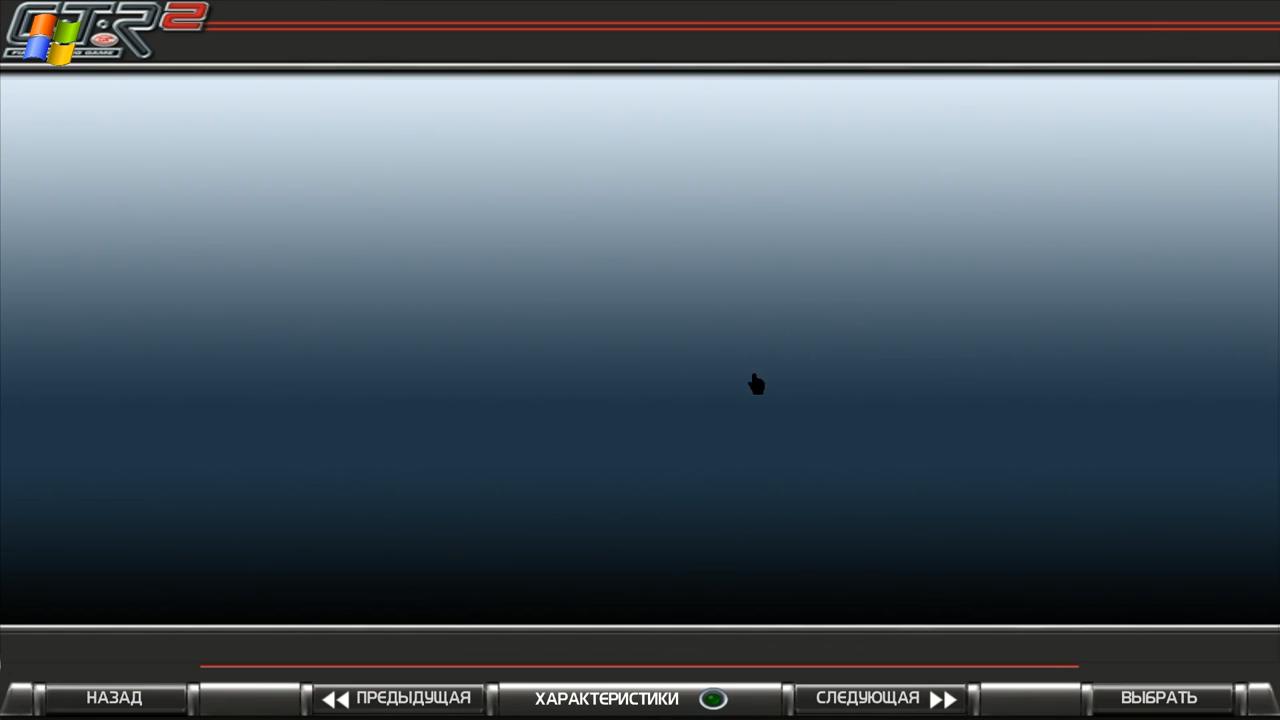This screenshot has width=1280, height=720.
Task: Click the double red stripe in top header
Action: [x=740, y=26]
